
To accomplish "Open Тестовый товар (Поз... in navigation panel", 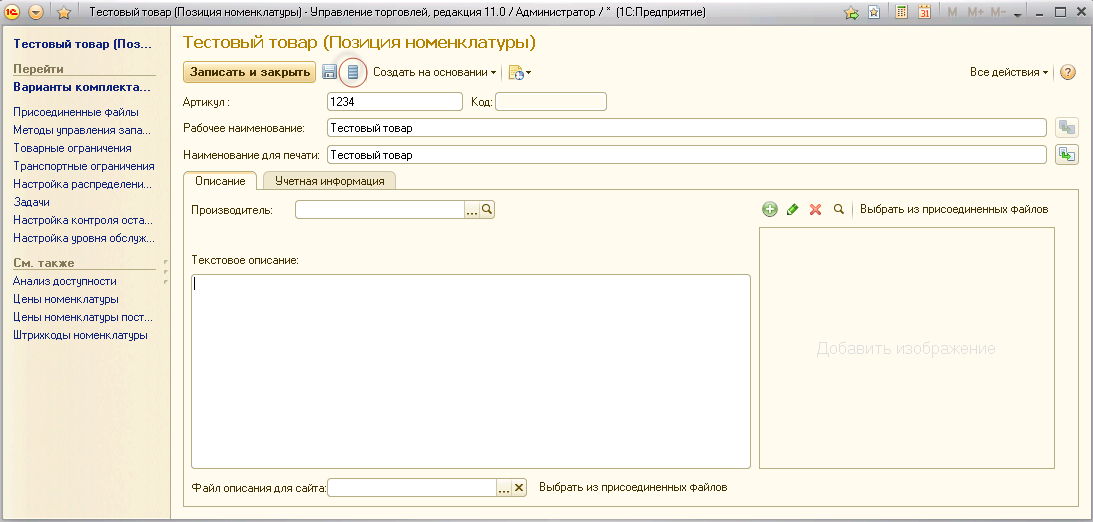I will pos(82,44).
